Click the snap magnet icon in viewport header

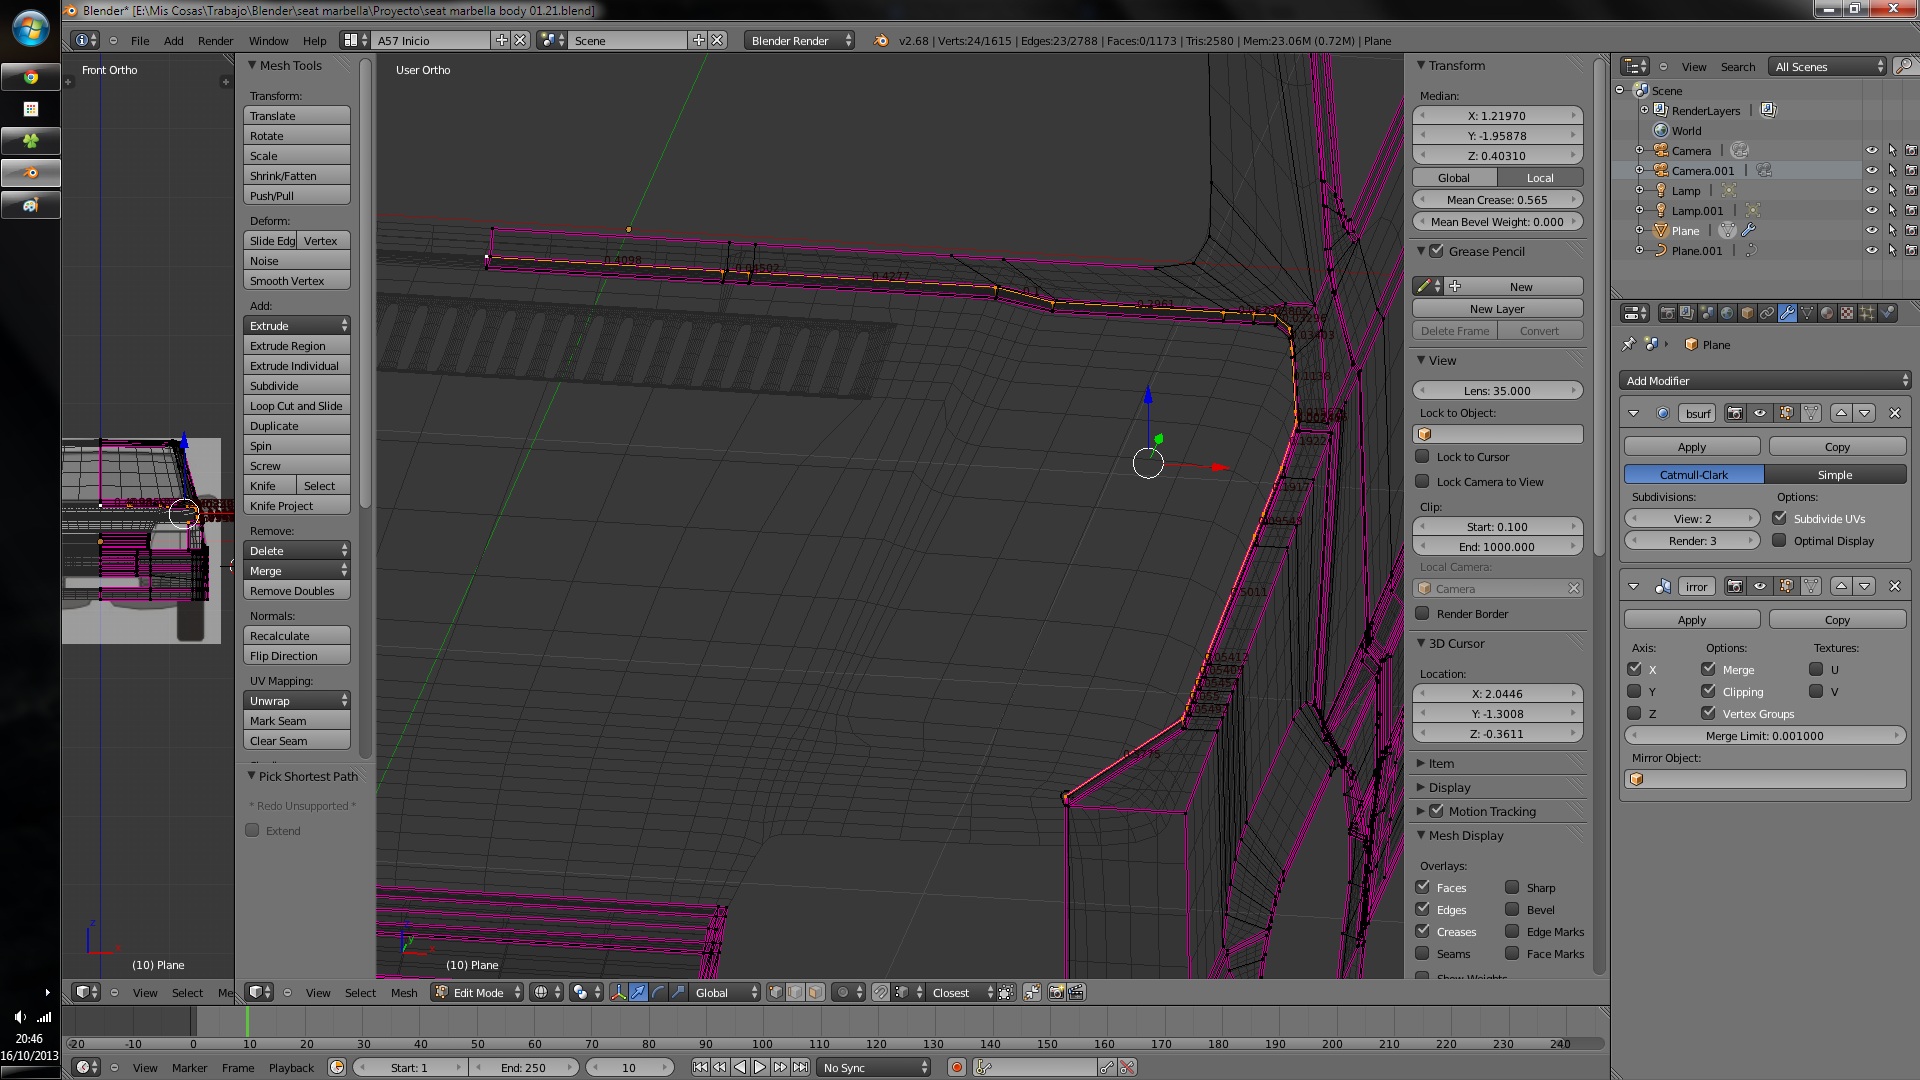click(x=880, y=992)
